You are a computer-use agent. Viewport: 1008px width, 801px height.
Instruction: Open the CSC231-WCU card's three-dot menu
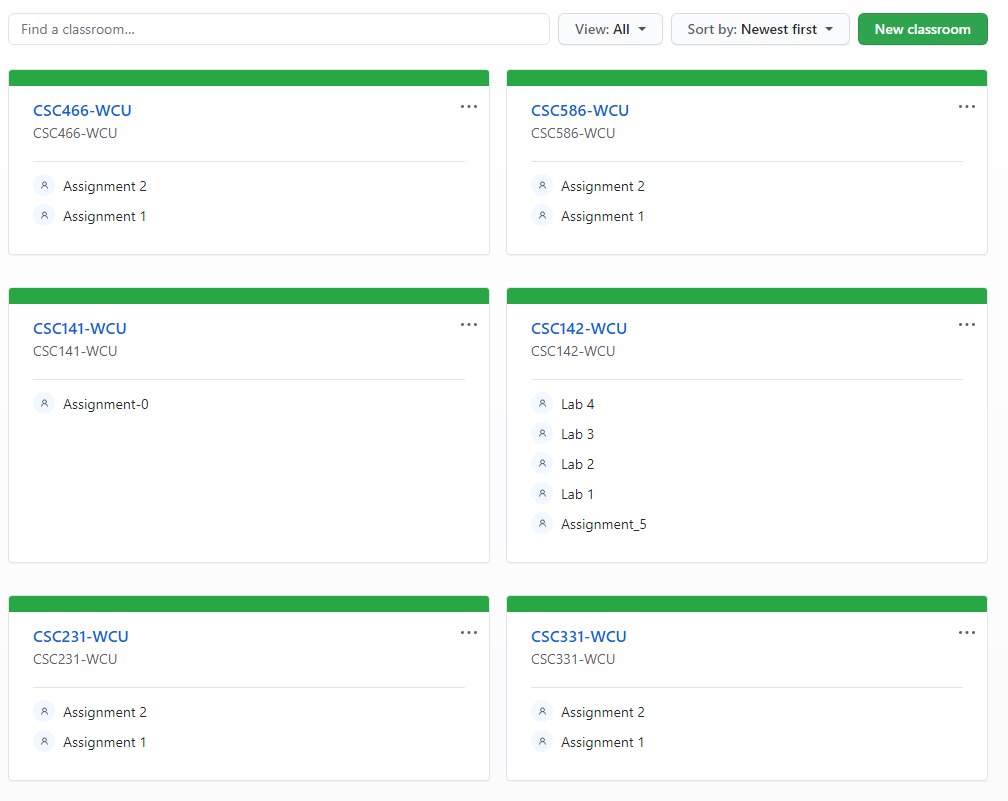(469, 633)
